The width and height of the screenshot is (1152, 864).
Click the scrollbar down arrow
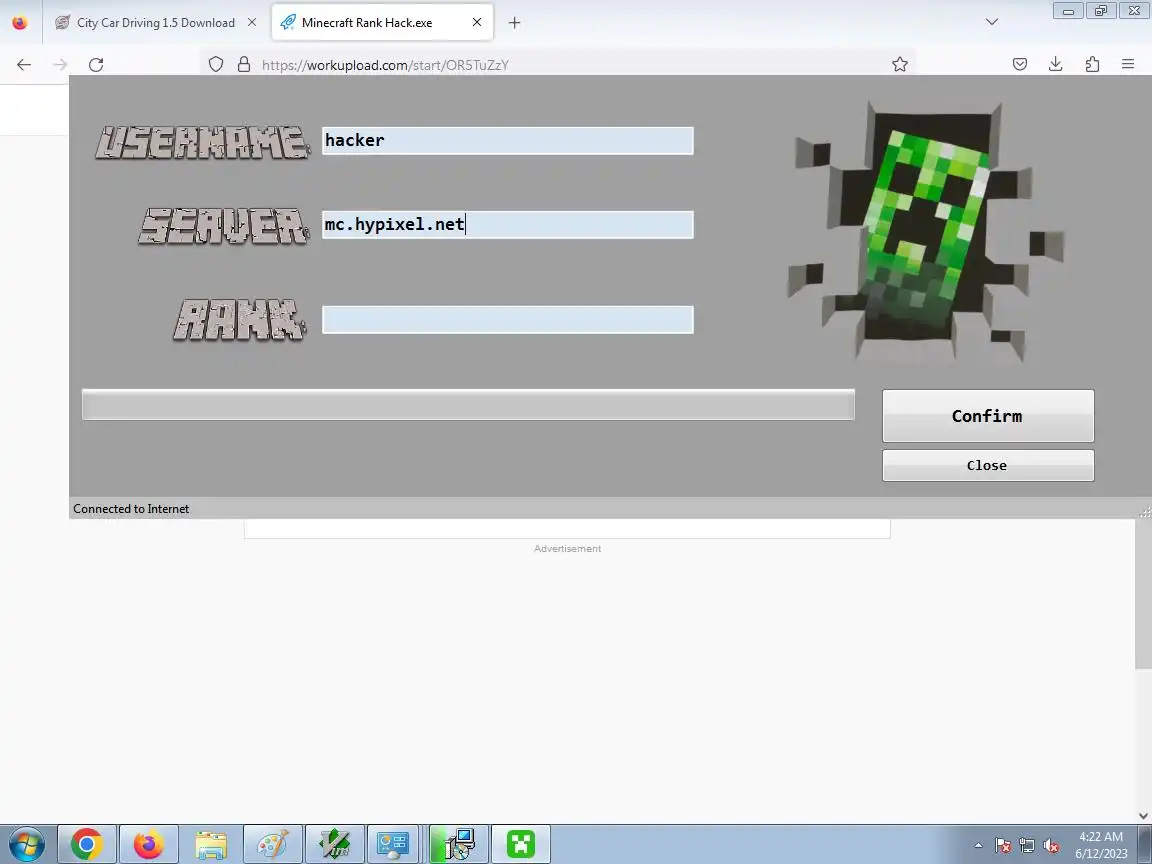[1143, 816]
